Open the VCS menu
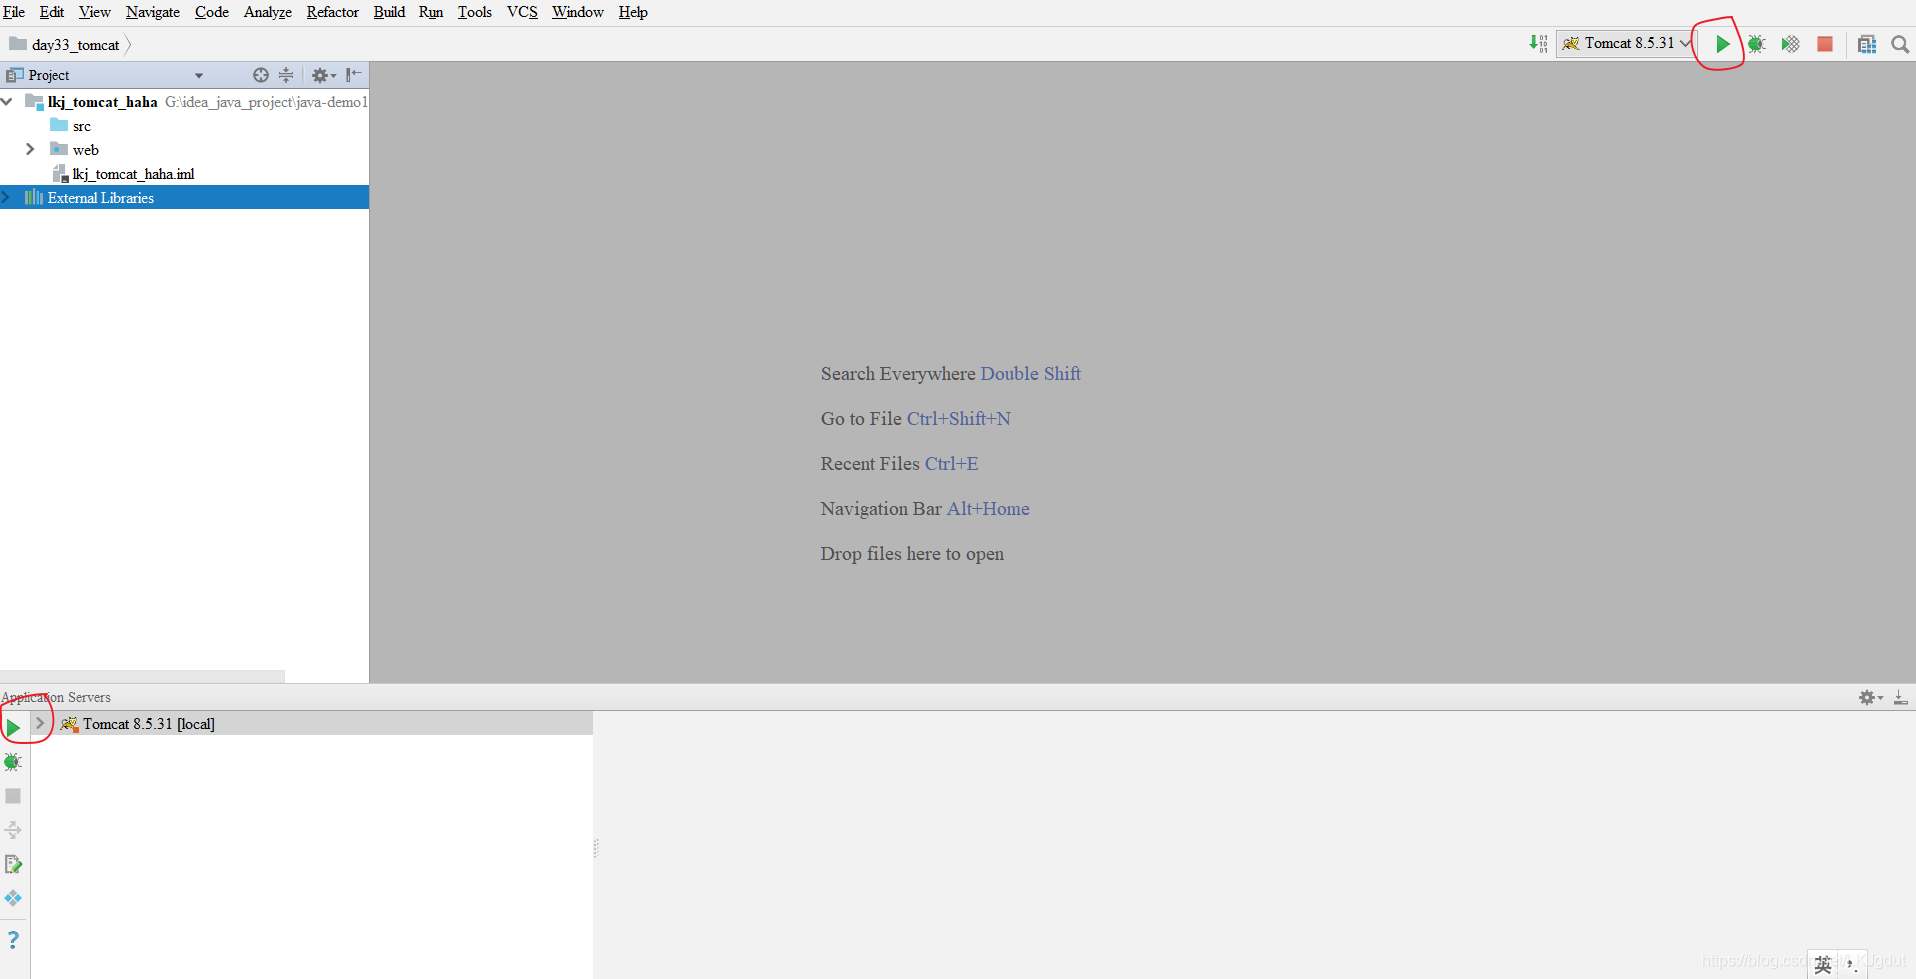Viewport: 1916px width, 979px height. (x=522, y=12)
